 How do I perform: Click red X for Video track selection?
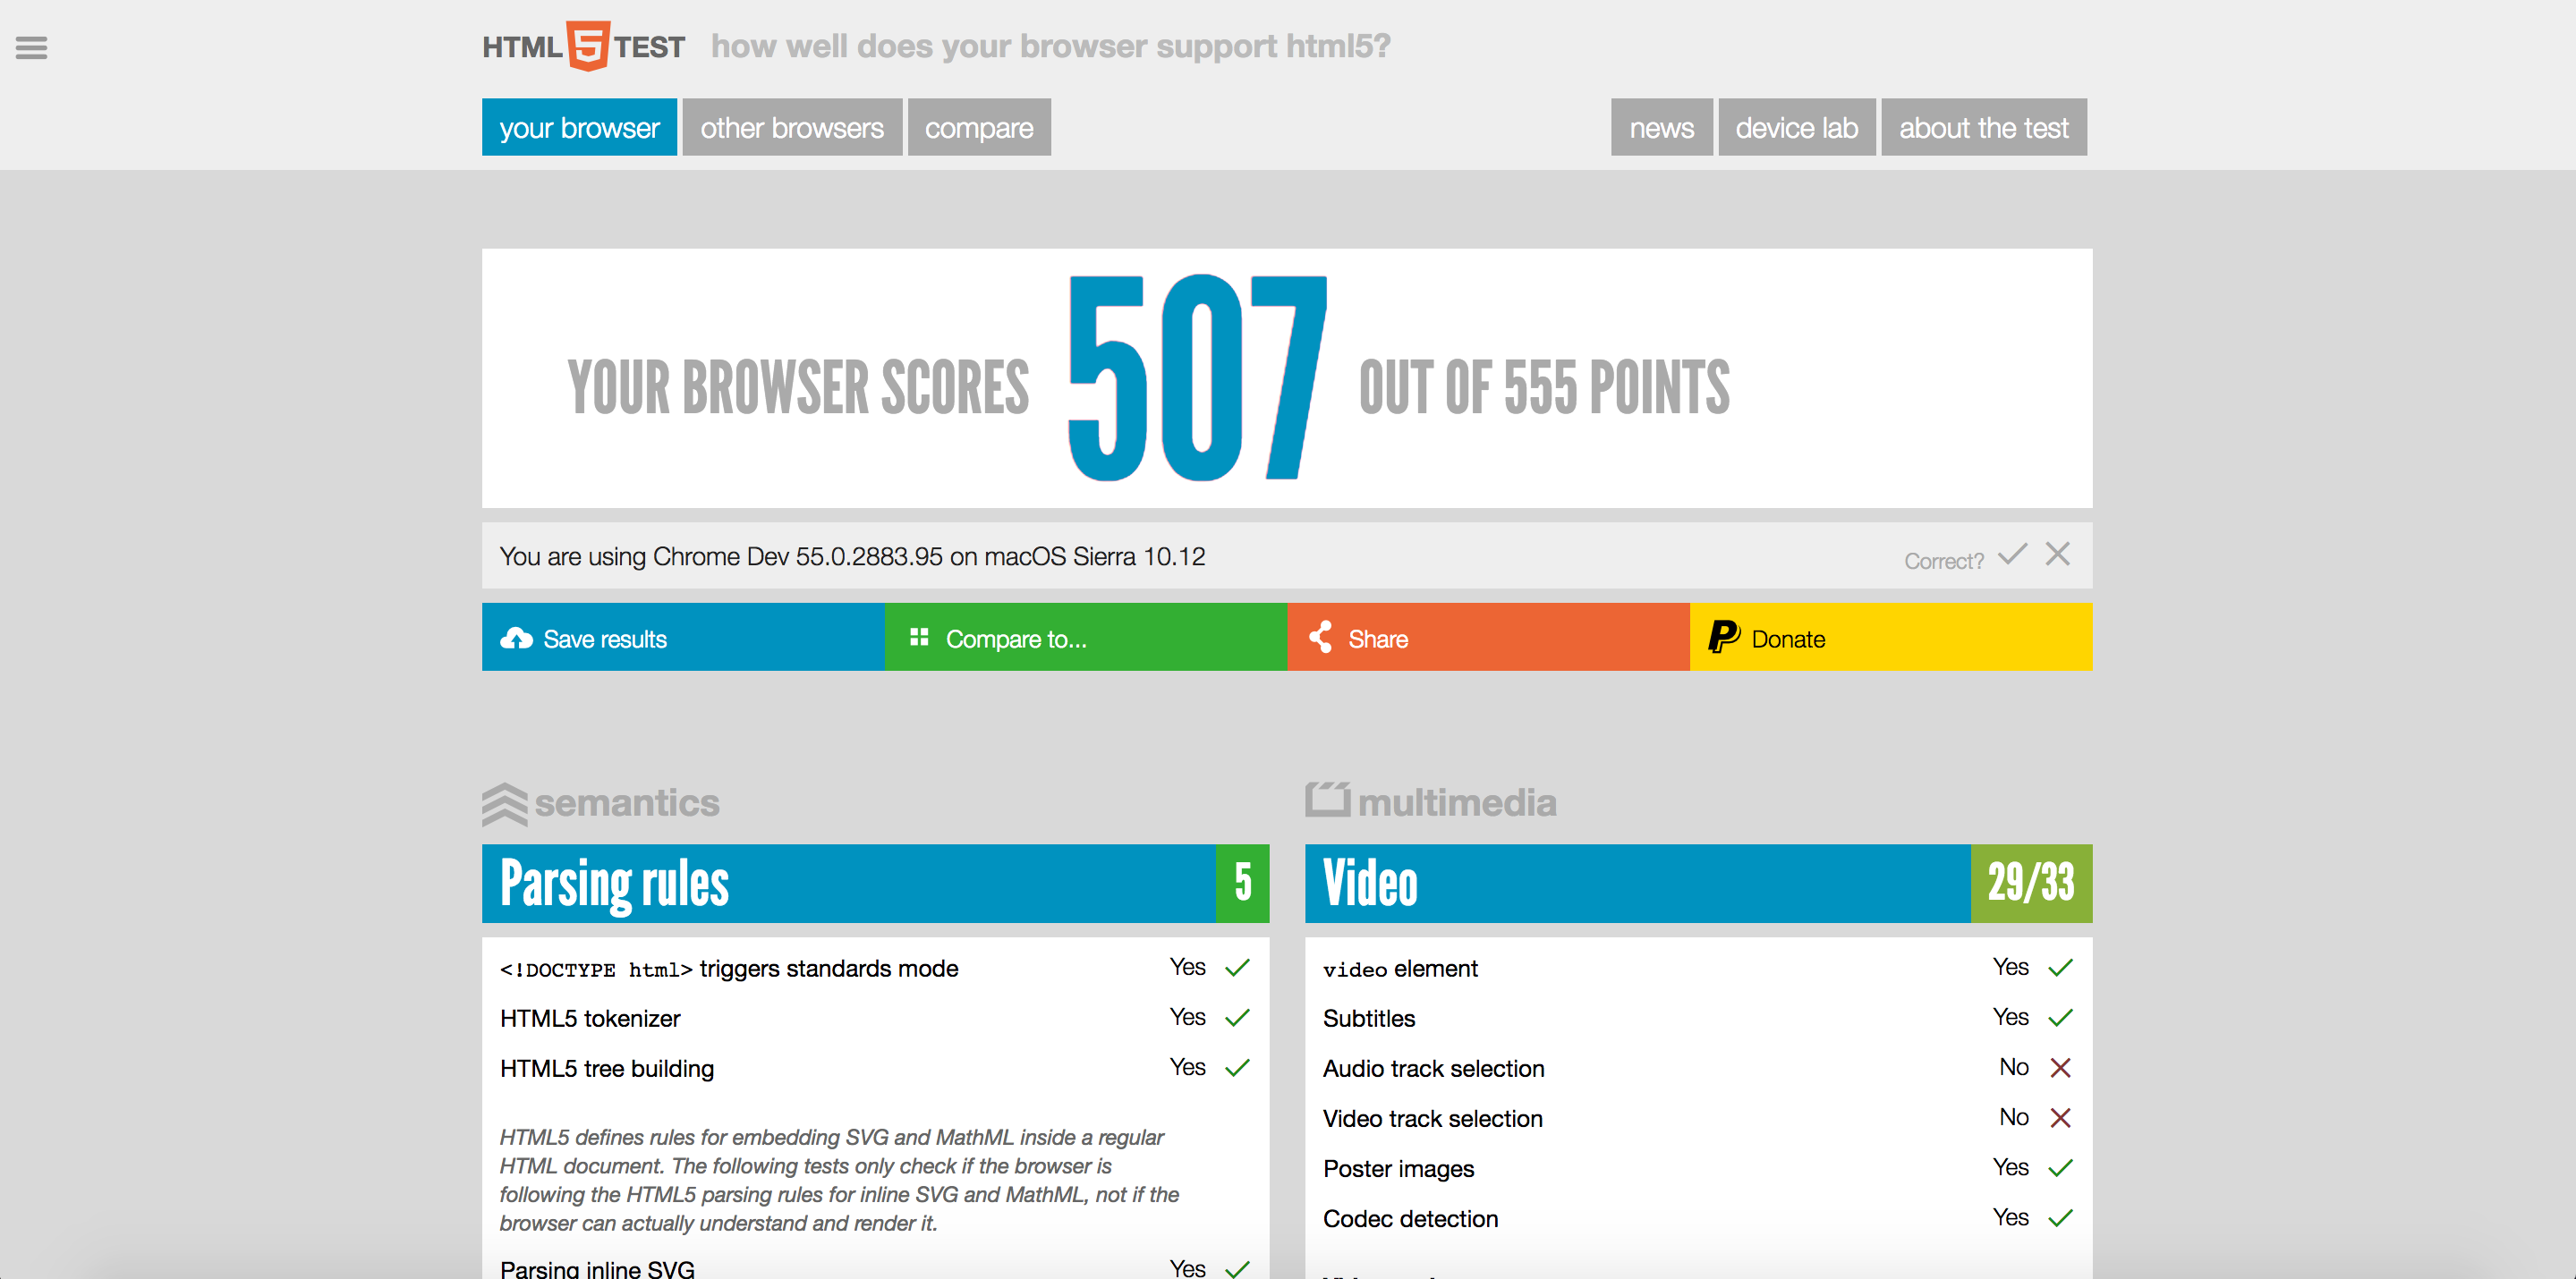[x=2060, y=1117]
